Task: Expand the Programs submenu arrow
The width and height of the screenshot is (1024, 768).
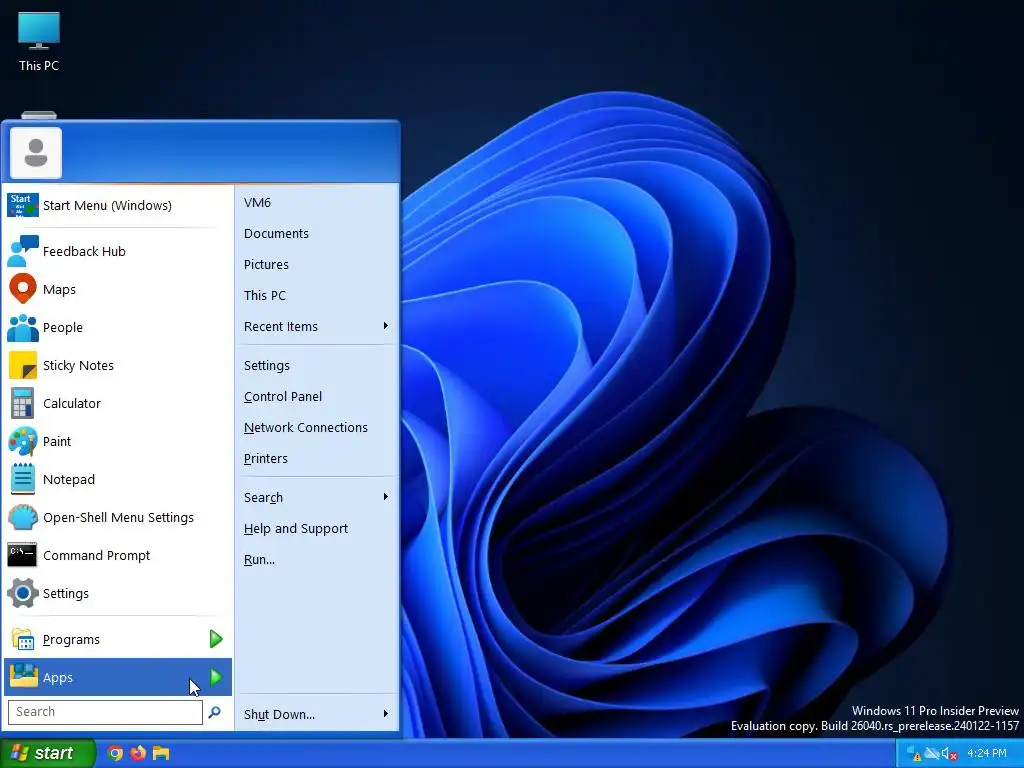Action: pyautogui.click(x=216, y=639)
